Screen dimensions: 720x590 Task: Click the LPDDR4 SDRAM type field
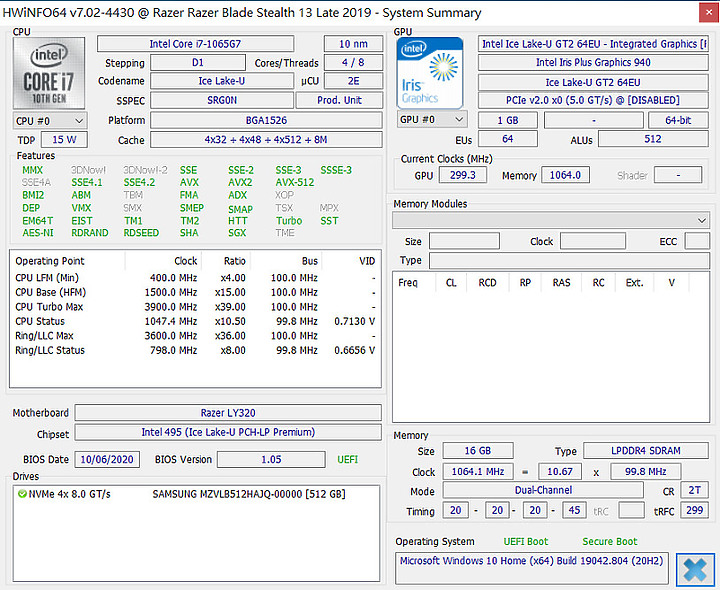point(646,450)
